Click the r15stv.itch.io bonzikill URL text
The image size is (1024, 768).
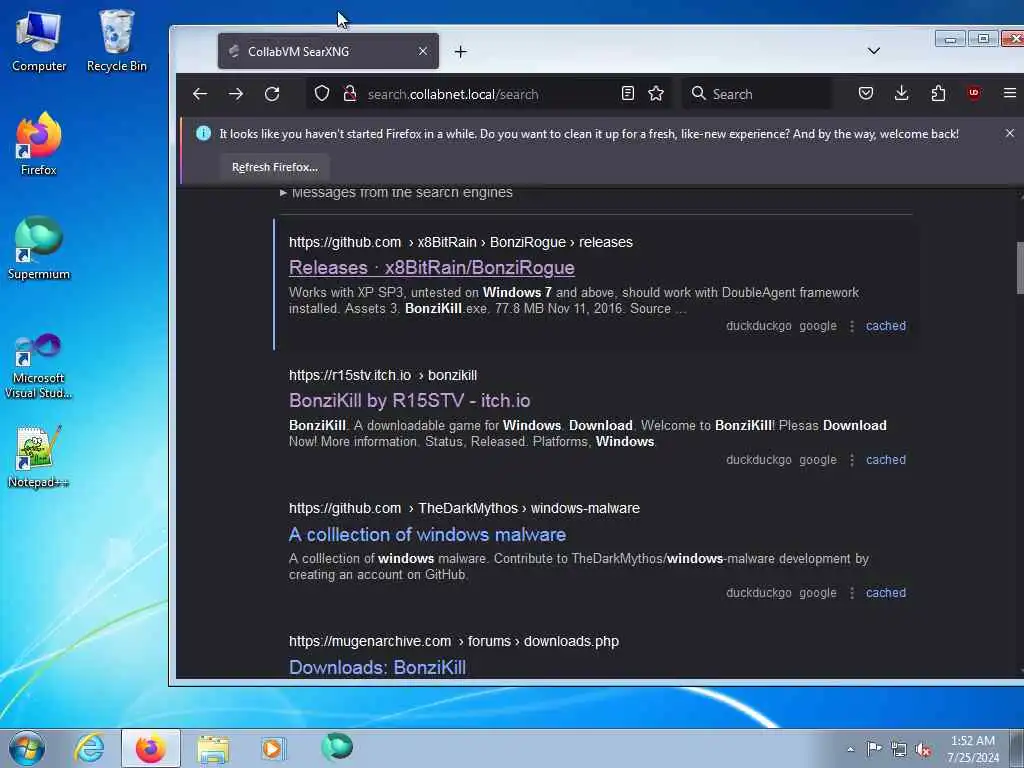[x=383, y=376]
